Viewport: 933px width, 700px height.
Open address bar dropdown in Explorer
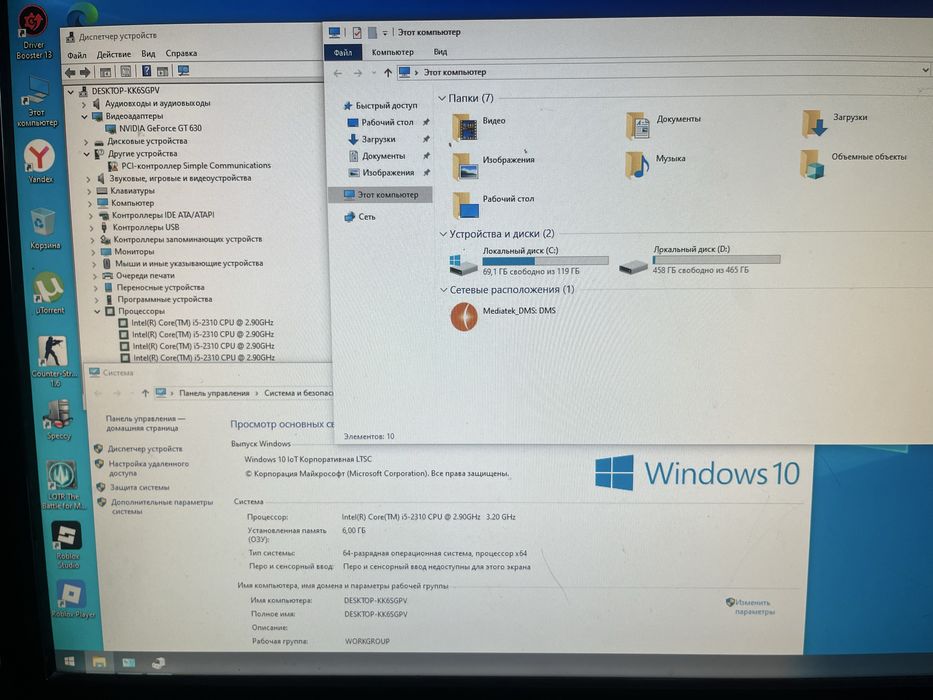pos(925,70)
